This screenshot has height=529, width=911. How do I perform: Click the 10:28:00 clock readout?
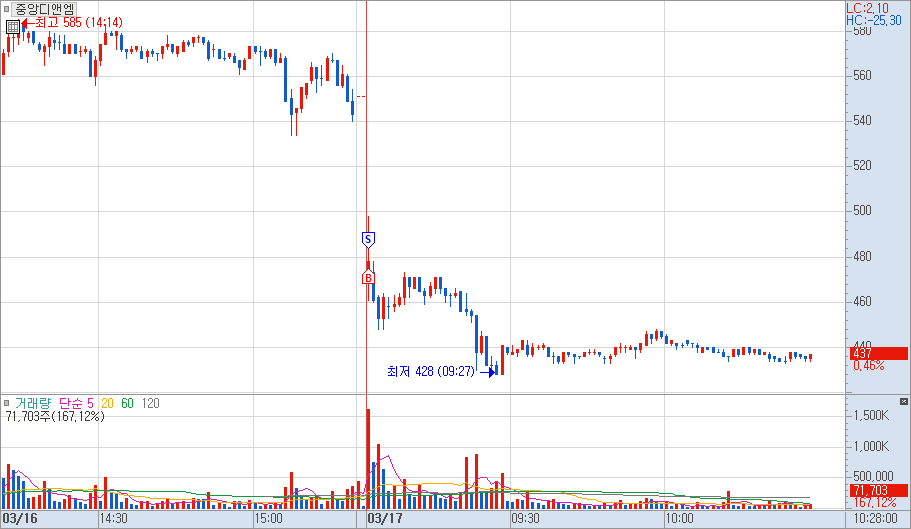pyautogui.click(x=876, y=518)
